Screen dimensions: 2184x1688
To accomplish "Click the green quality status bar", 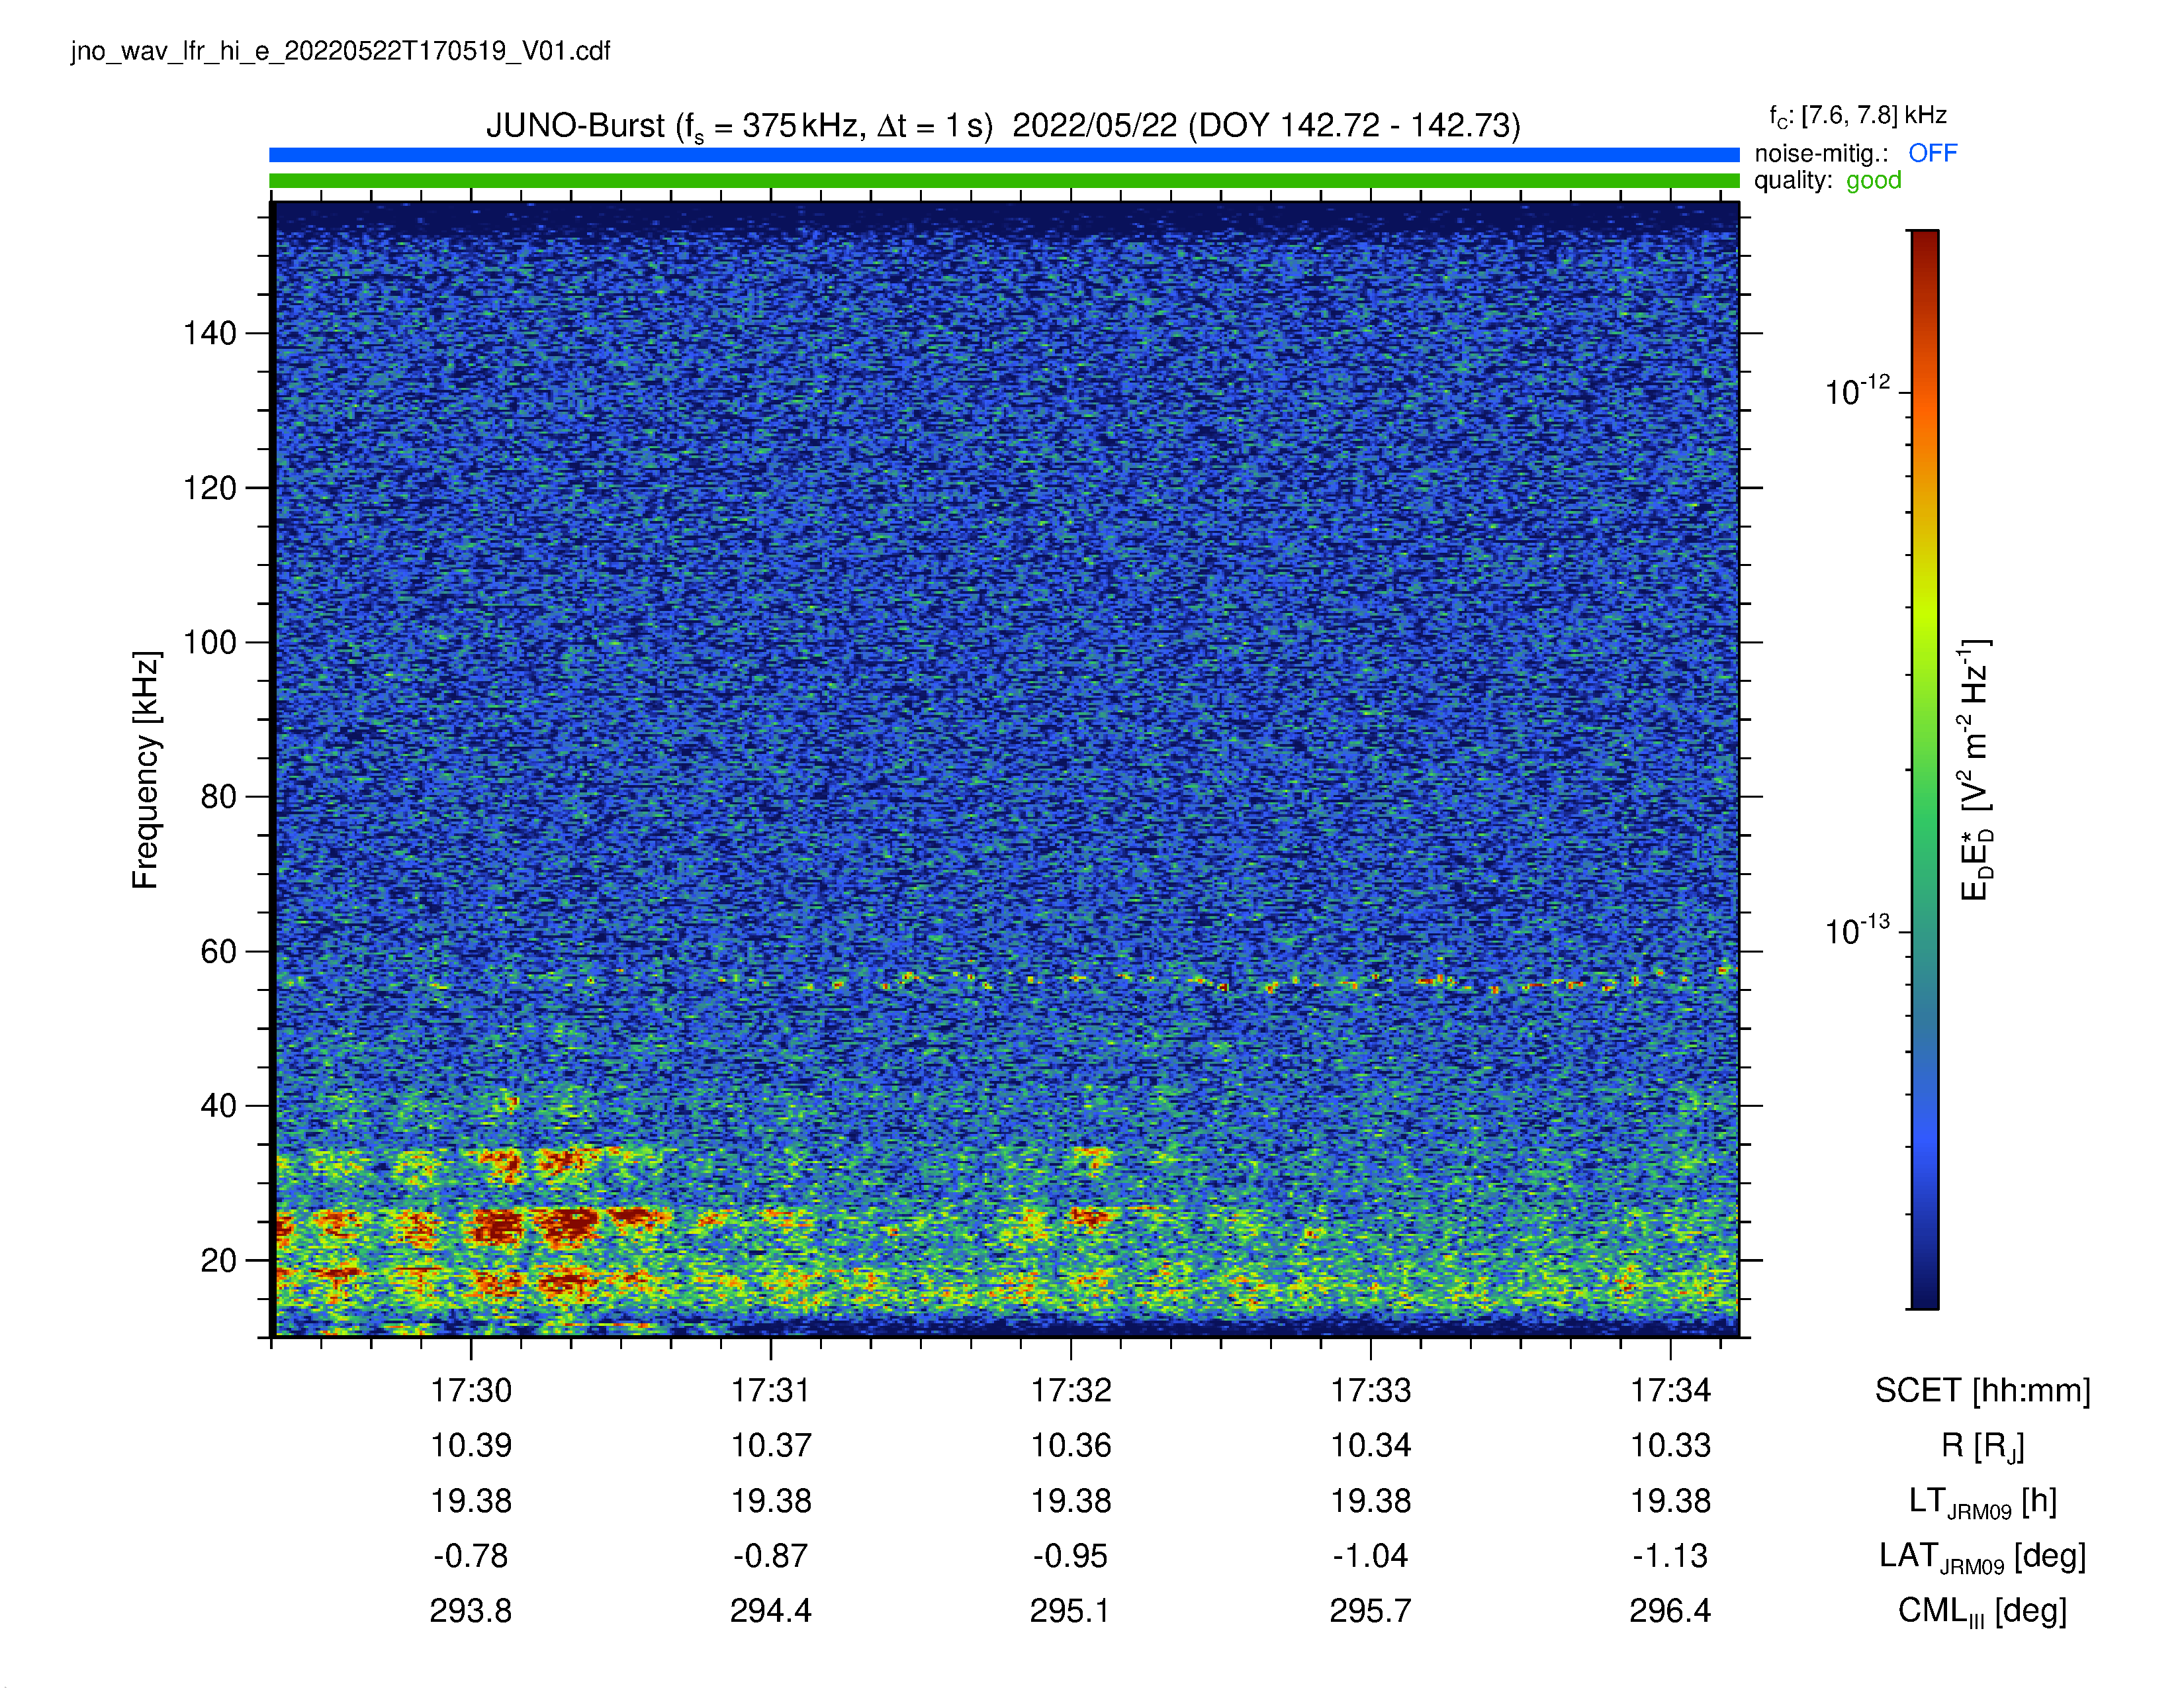I will 1004,181.
